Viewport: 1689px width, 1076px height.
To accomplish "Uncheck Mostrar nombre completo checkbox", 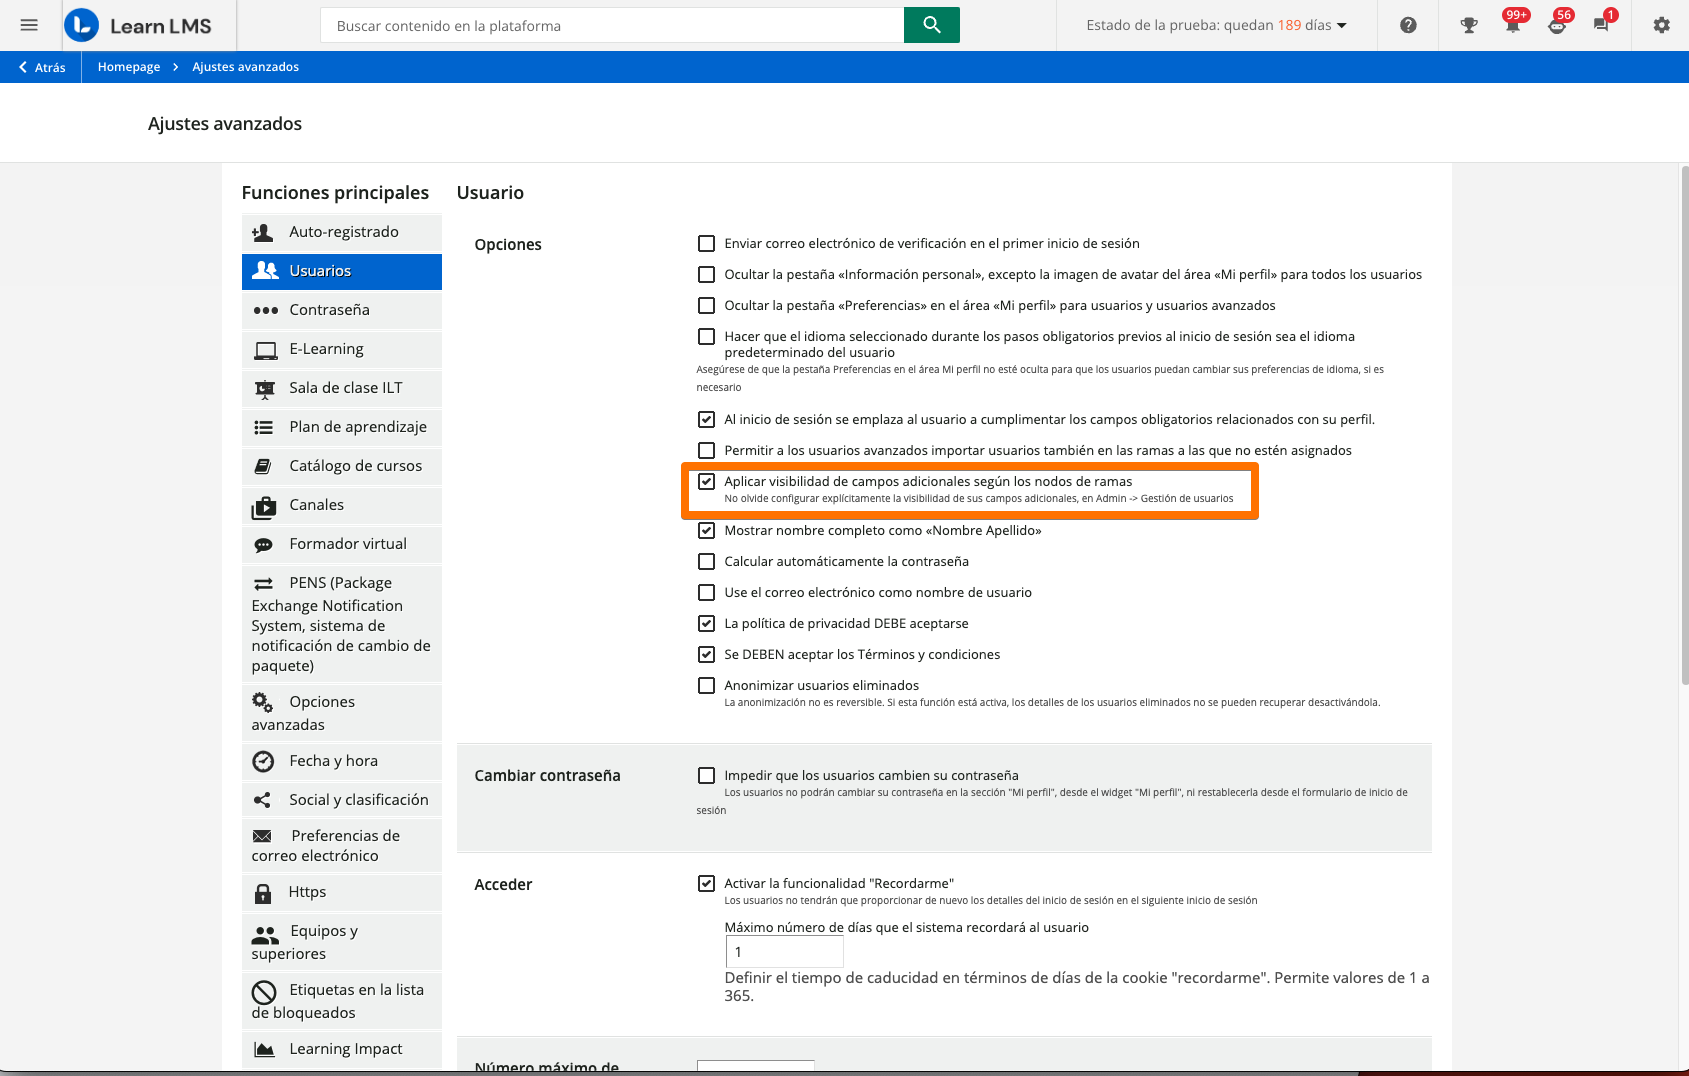I will [706, 530].
